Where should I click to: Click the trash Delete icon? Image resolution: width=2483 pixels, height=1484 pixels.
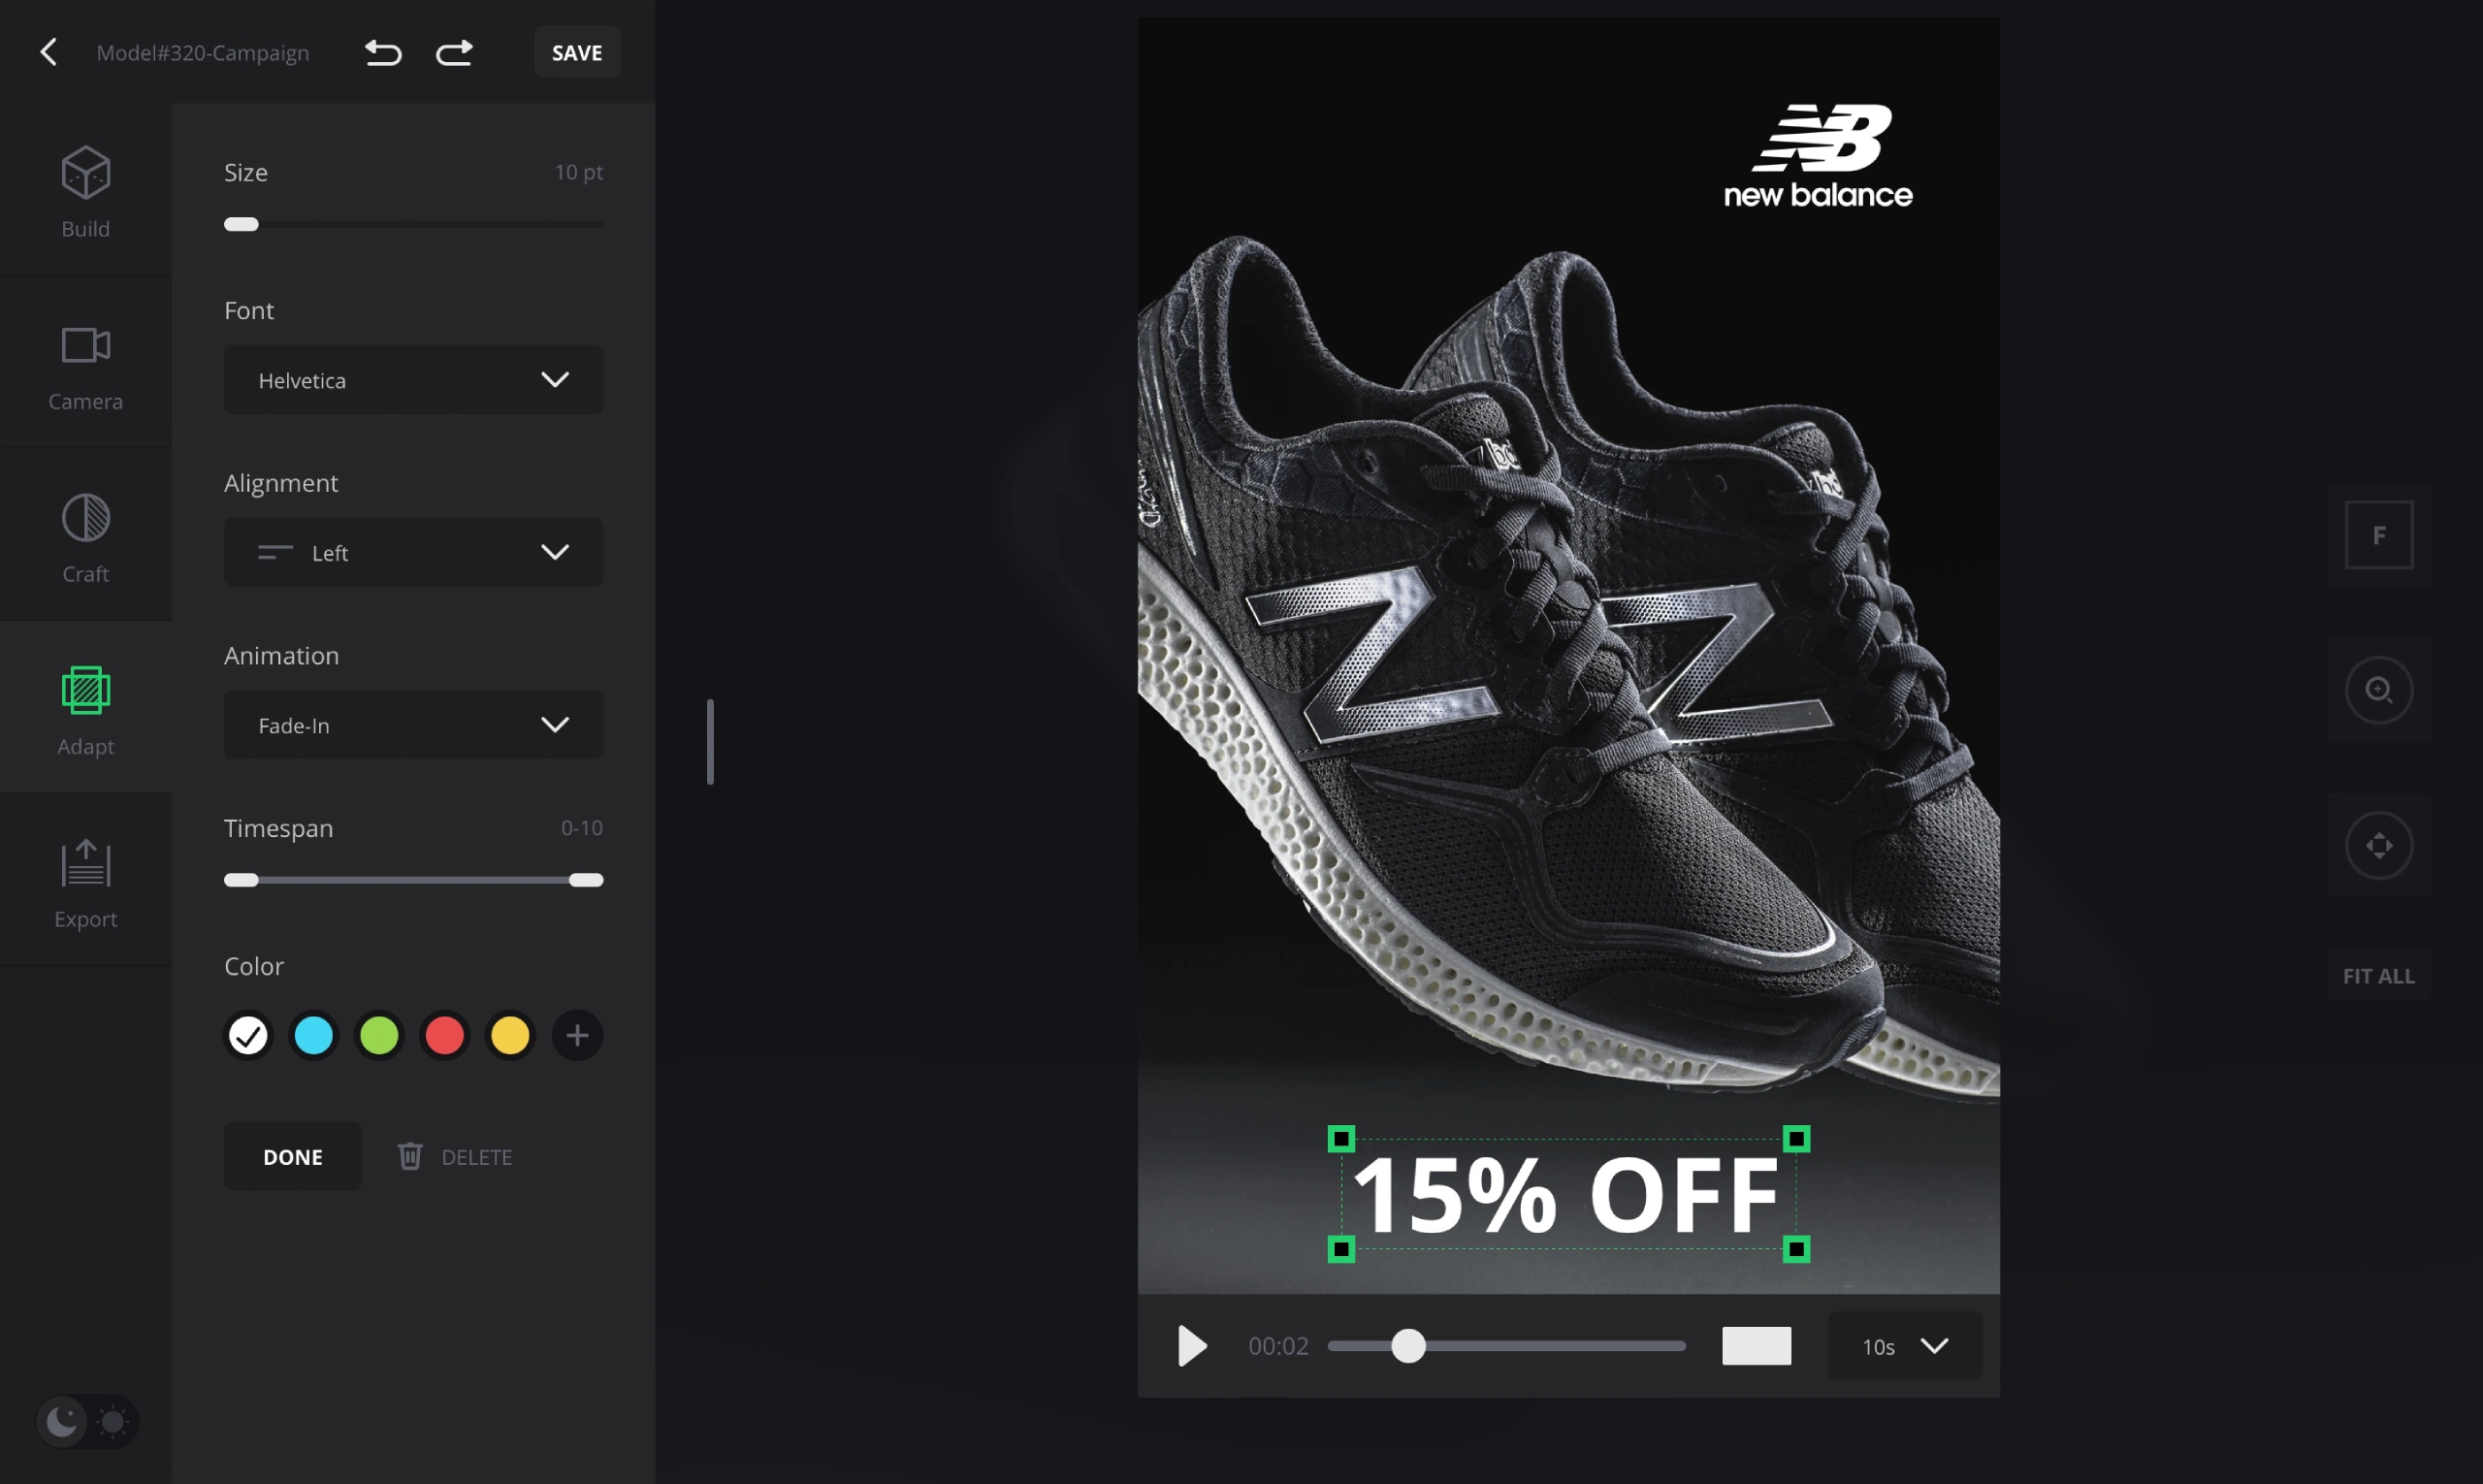click(410, 1156)
